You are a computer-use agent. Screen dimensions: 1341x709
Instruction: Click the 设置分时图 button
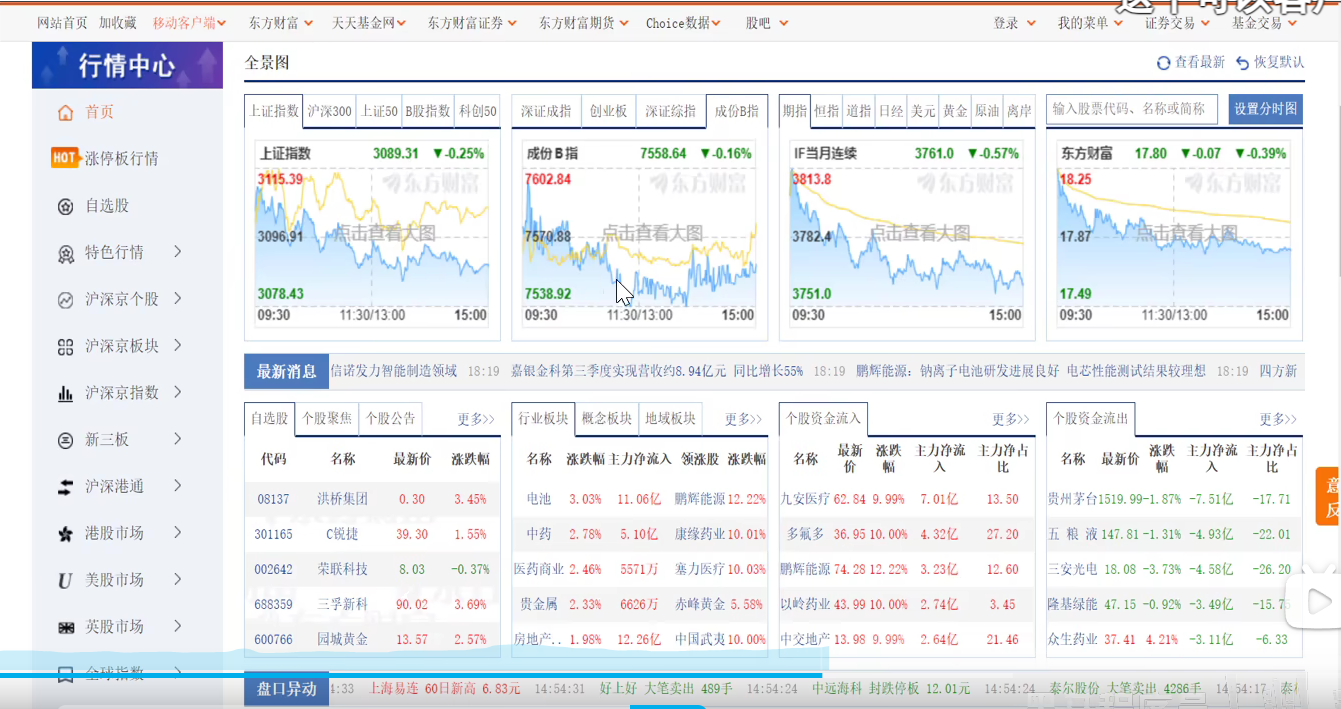(x=1265, y=109)
